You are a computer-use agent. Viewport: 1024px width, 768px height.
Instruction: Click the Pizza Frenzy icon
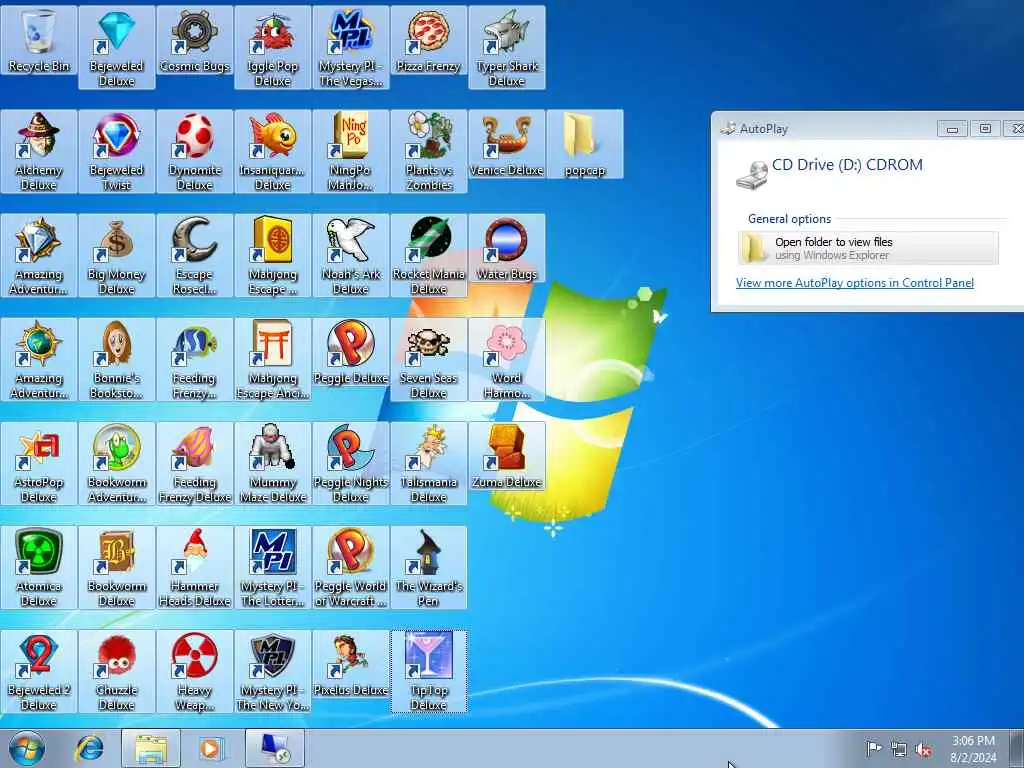(428, 40)
